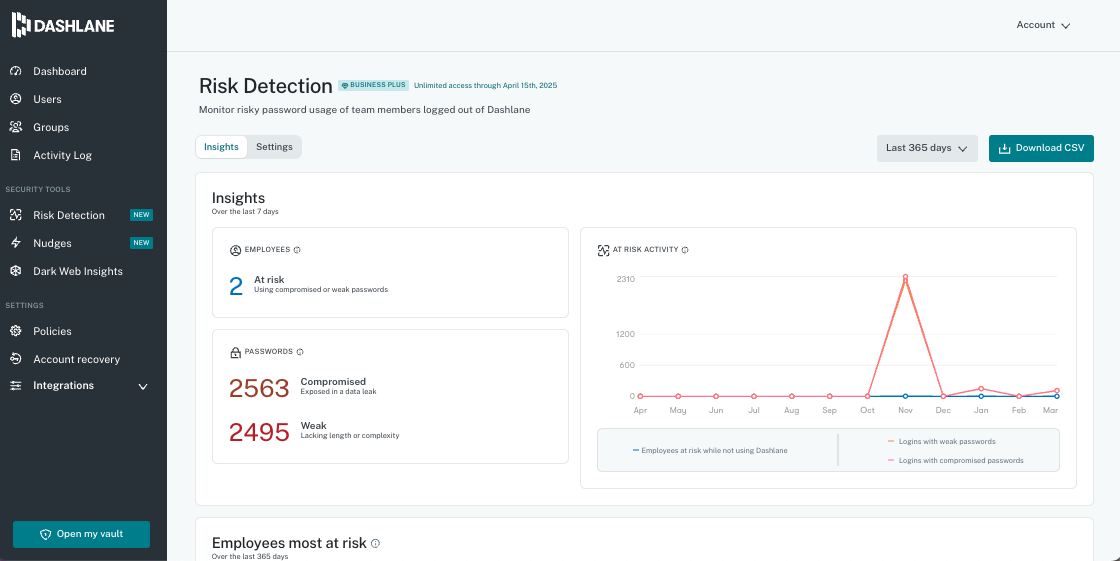
Task: Open the Users page icon
Action: [x=16, y=99]
